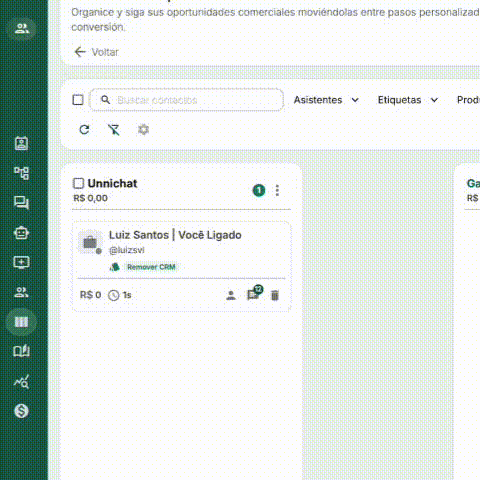The width and height of the screenshot is (480, 480).
Task: Click the @luizsvl handle text
Action: [127, 250]
